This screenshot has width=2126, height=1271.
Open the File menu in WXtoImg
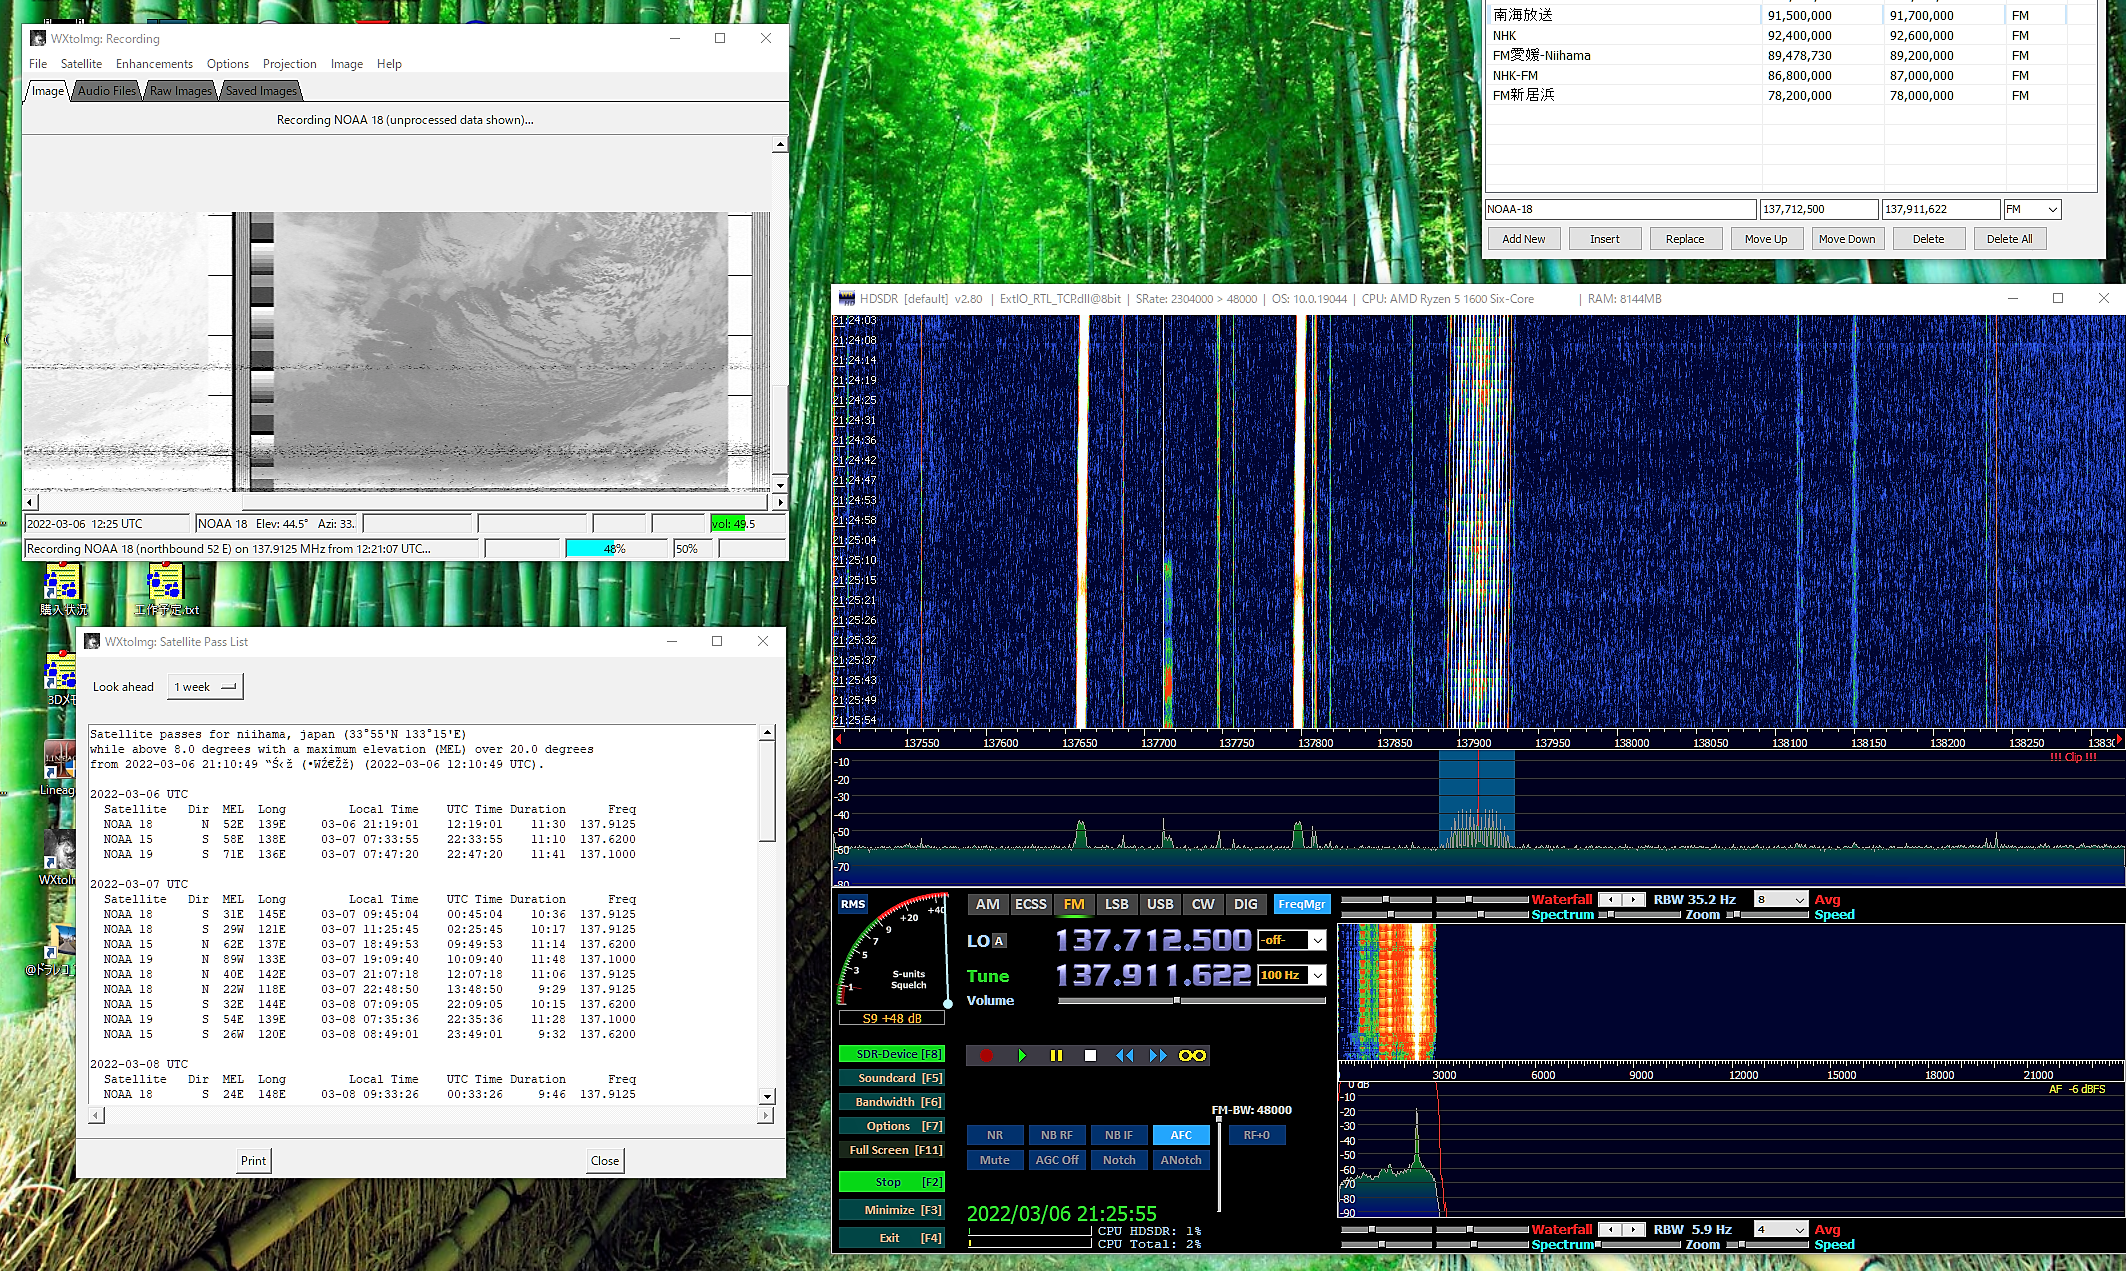pyautogui.click(x=38, y=64)
